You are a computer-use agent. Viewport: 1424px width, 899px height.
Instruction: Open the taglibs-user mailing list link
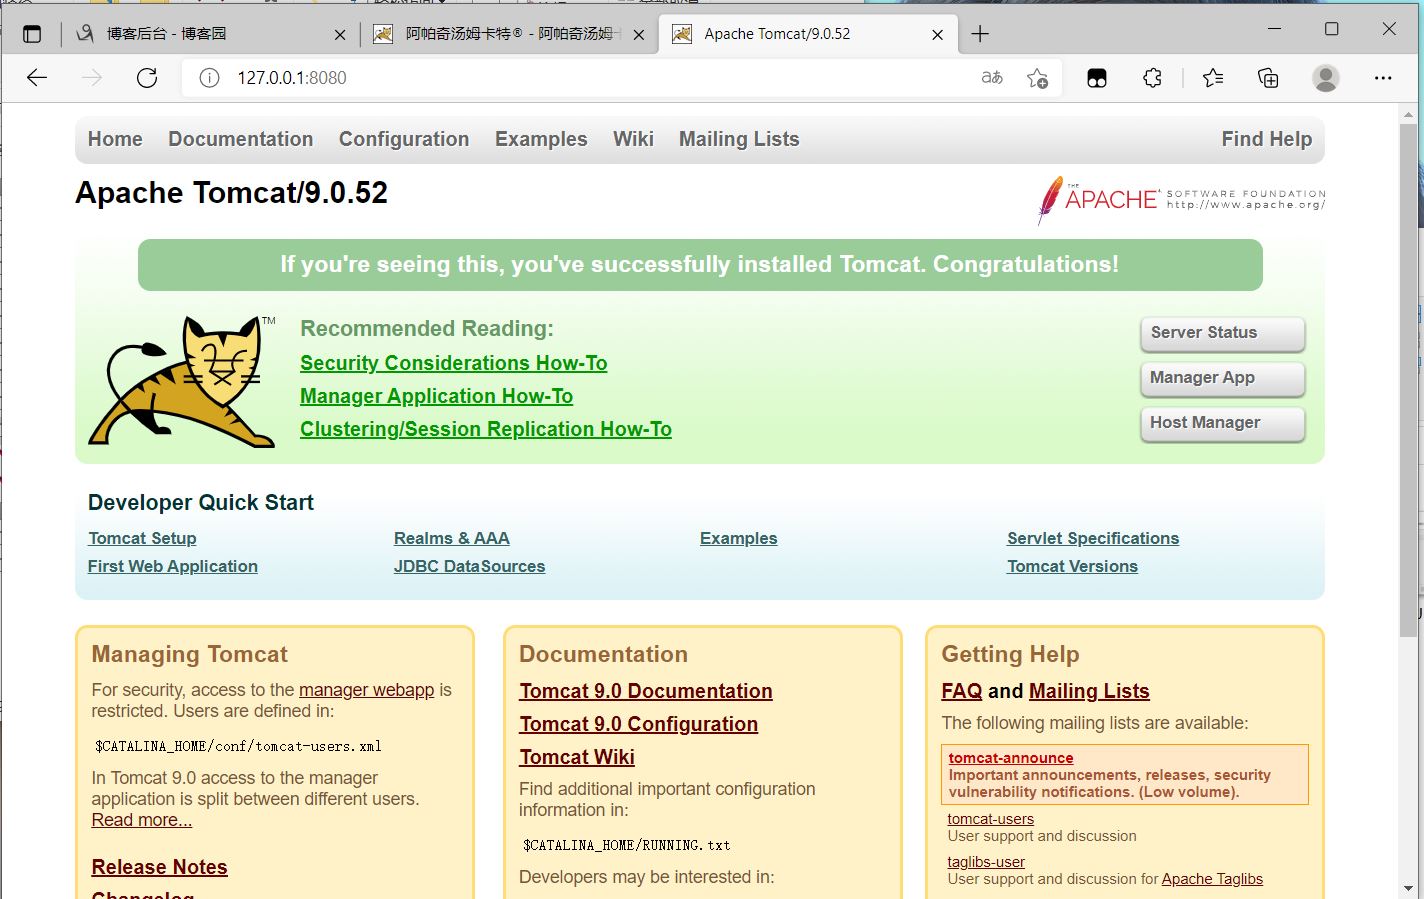(986, 862)
